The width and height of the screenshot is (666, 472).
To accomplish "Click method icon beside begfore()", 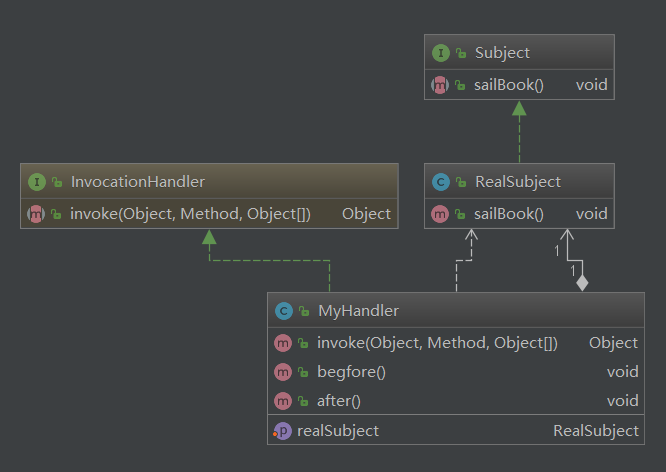I will pos(283,372).
